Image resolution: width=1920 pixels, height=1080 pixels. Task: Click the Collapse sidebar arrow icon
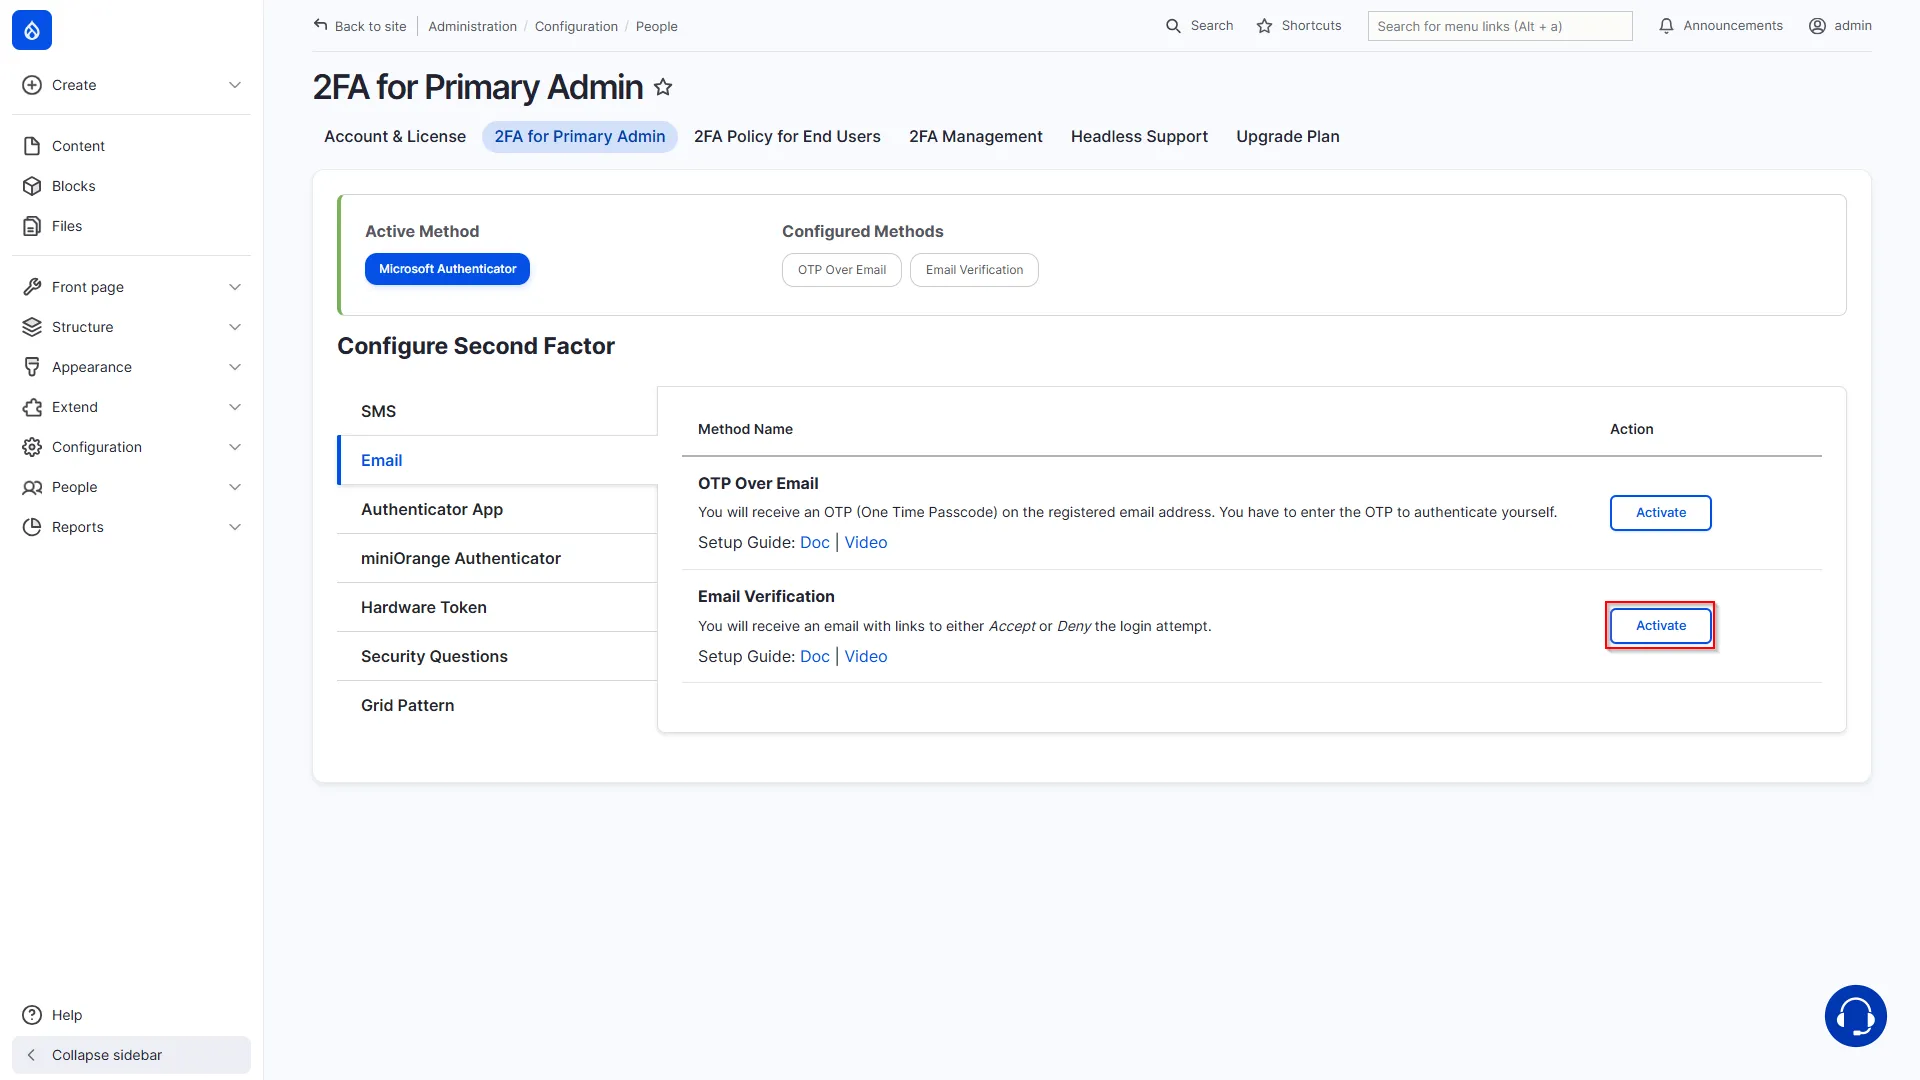[x=31, y=1055]
